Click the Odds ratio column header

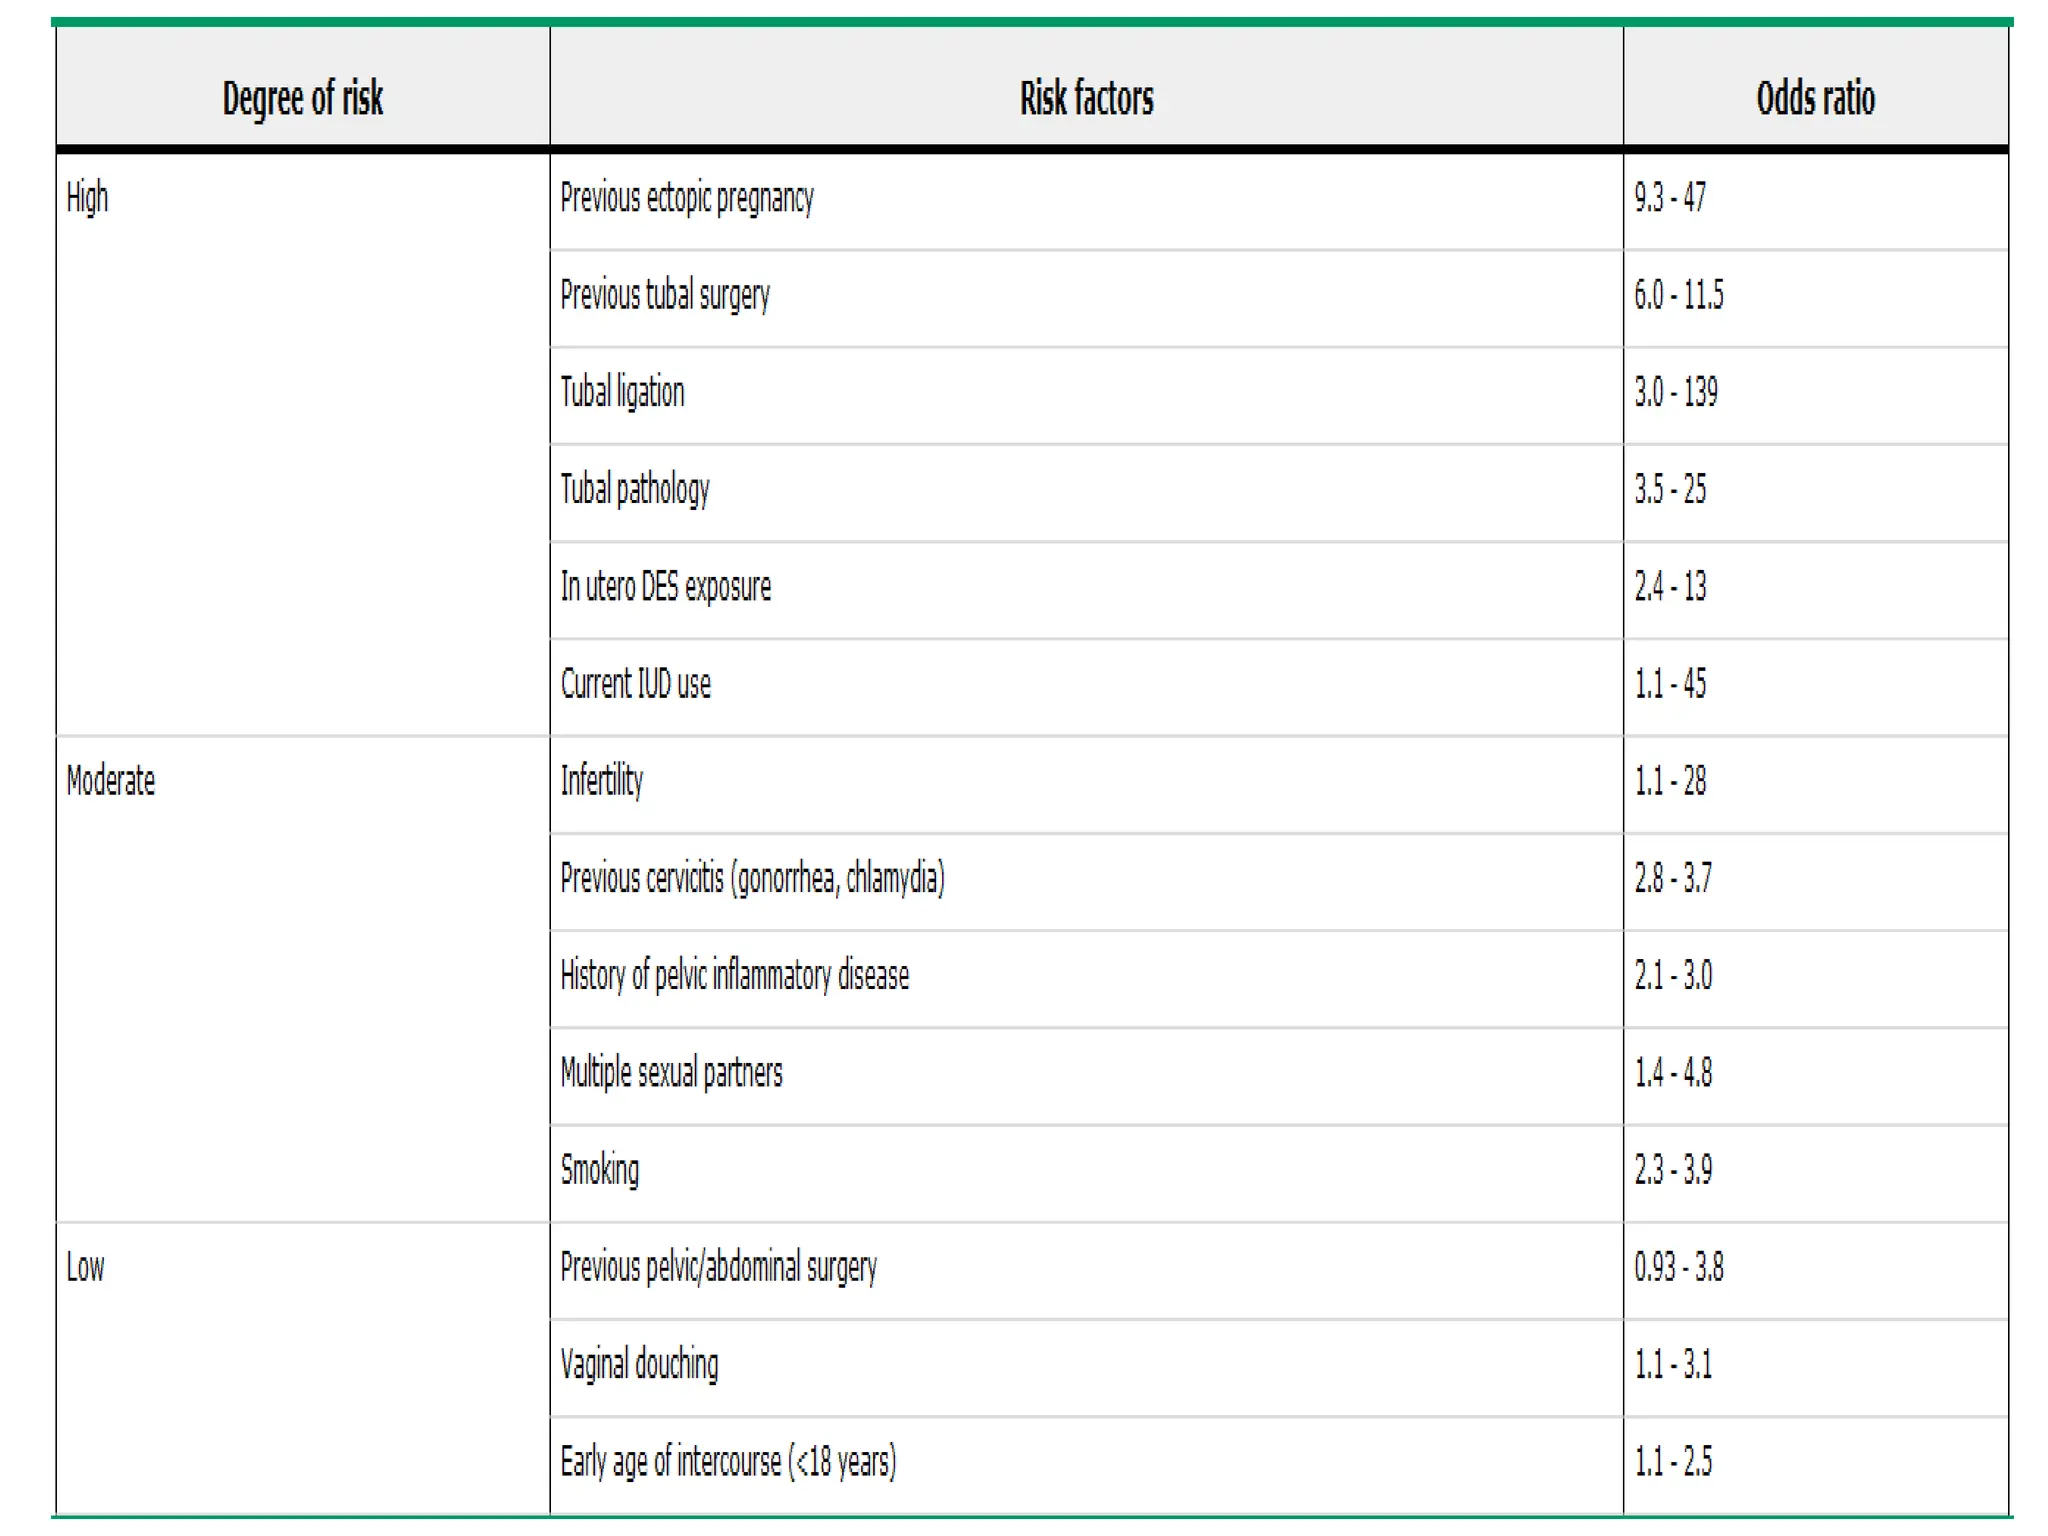coord(1815,98)
